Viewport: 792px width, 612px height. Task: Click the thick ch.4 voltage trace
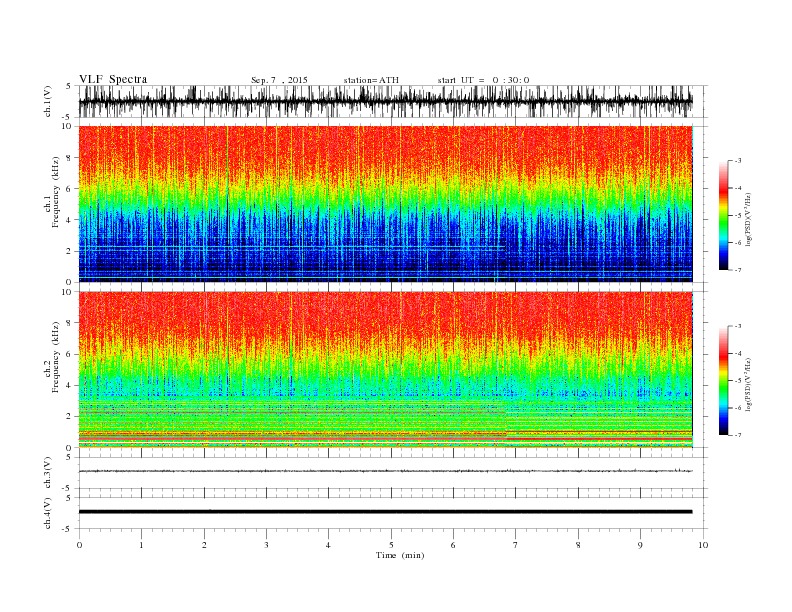click(385, 512)
